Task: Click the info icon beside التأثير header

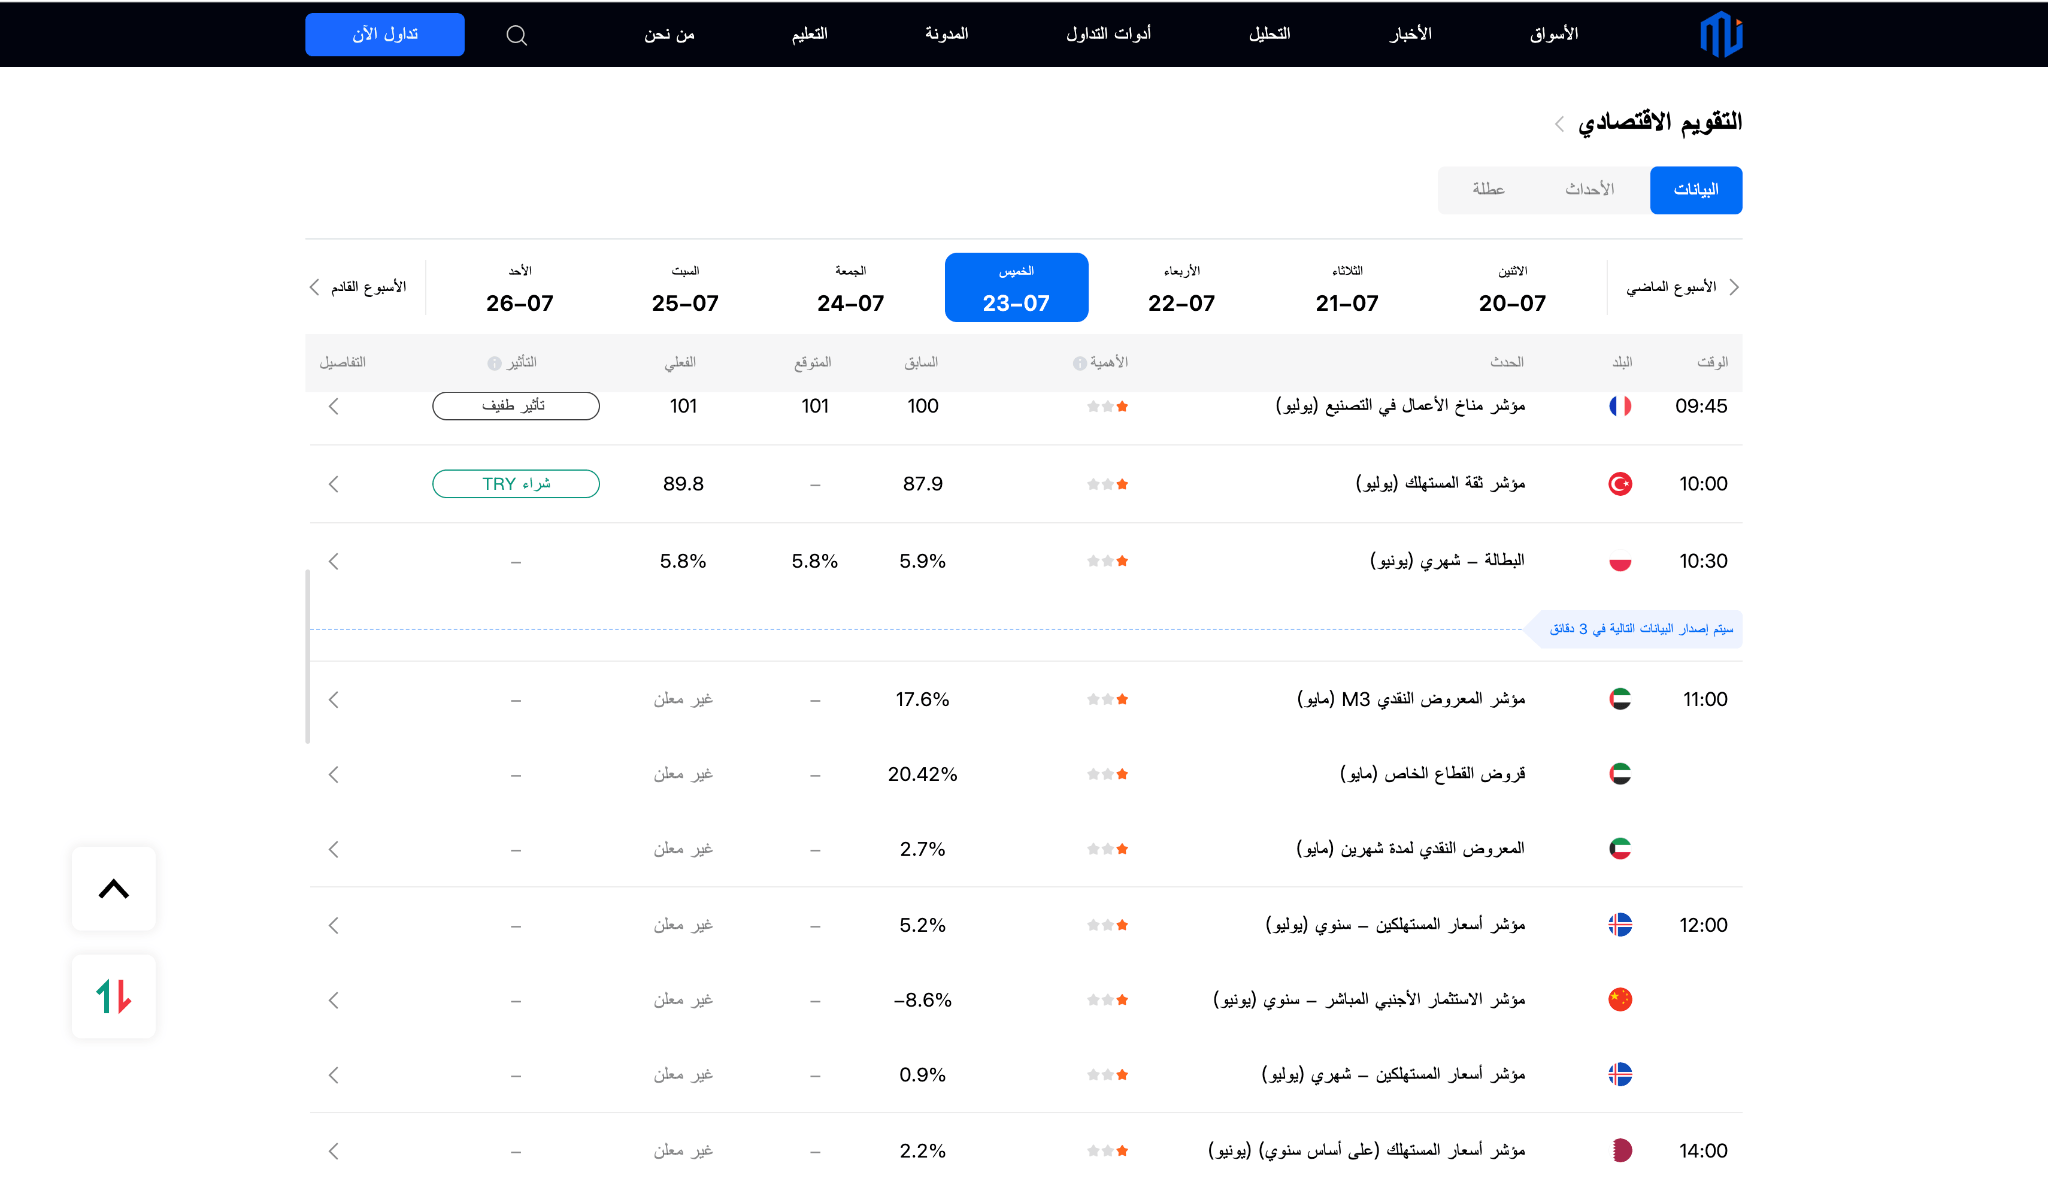Action: pyautogui.click(x=494, y=363)
